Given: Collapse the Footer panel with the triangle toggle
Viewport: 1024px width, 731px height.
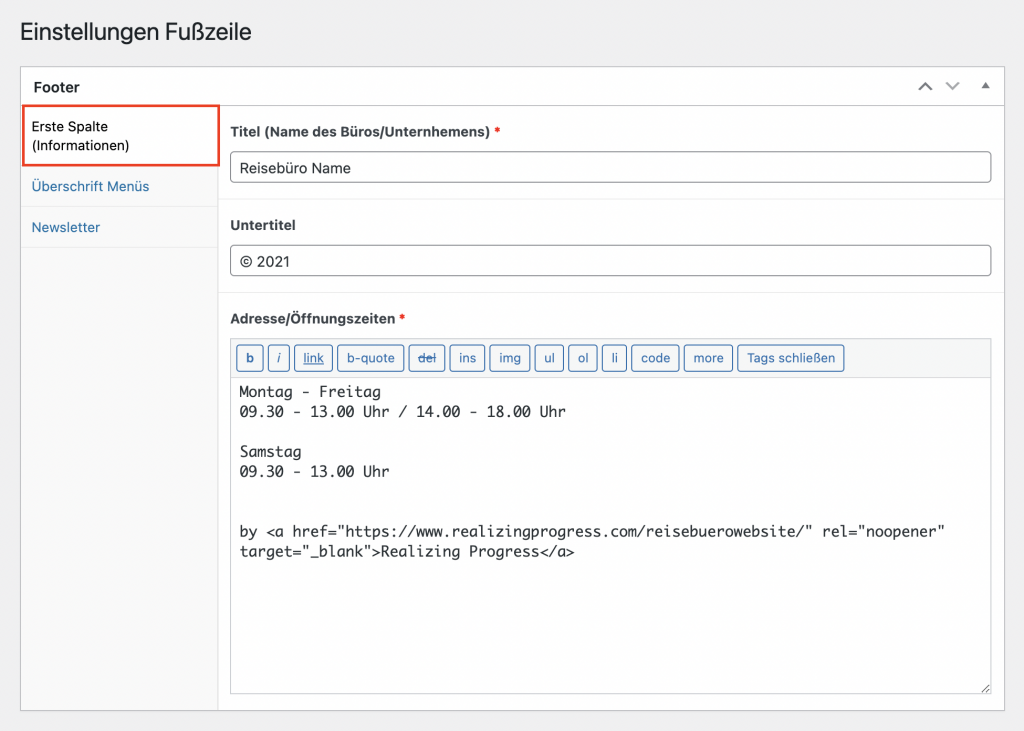Looking at the screenshot, I should [985, 87].
